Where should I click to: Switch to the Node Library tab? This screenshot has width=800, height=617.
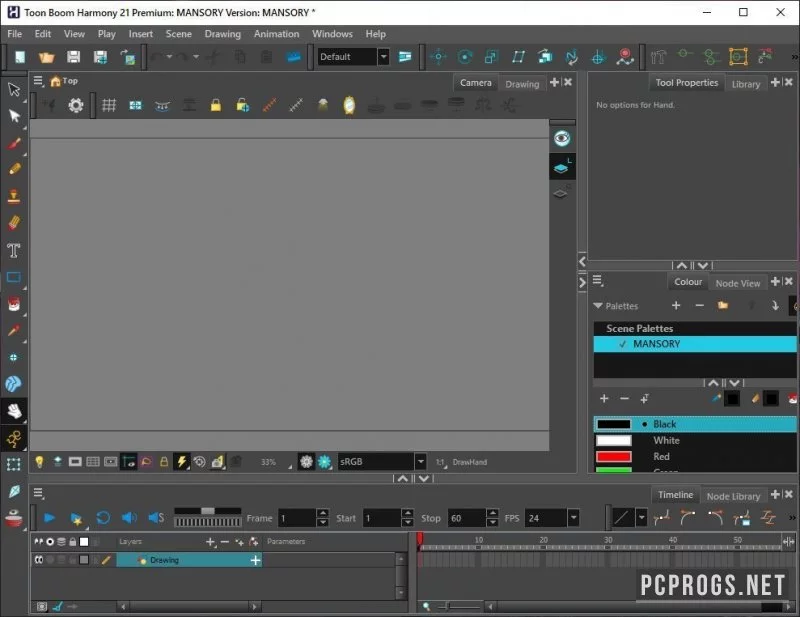733,496
